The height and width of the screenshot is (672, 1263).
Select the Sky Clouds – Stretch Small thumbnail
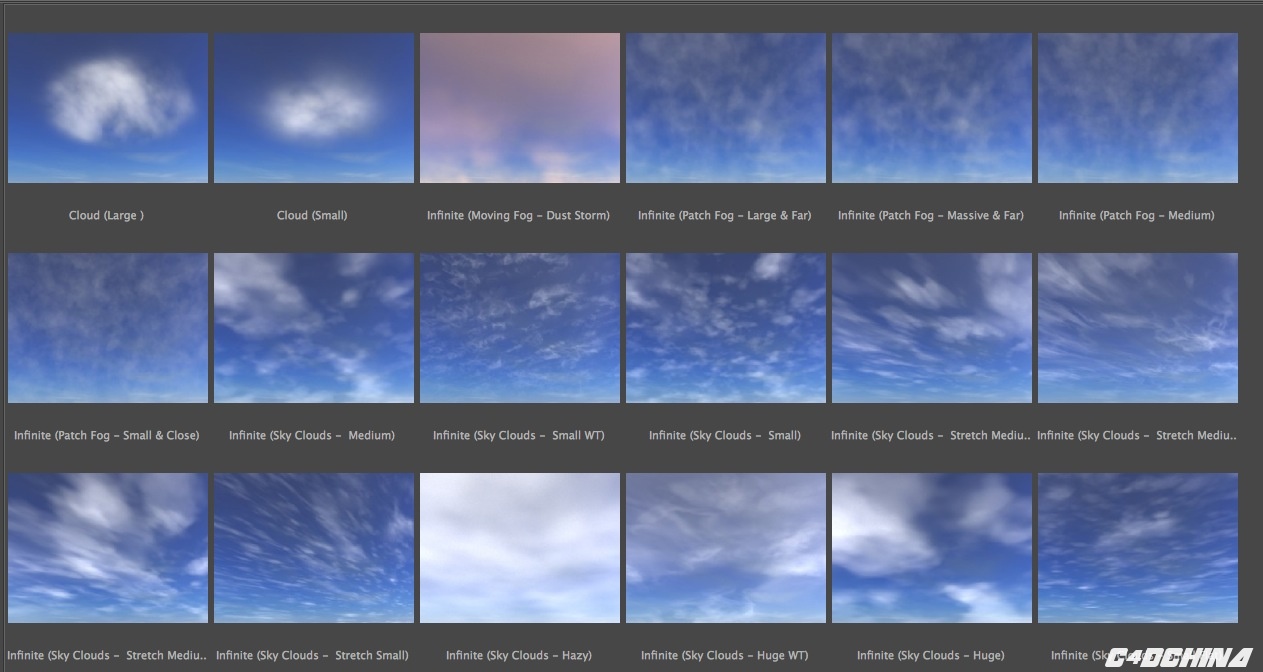314,548
